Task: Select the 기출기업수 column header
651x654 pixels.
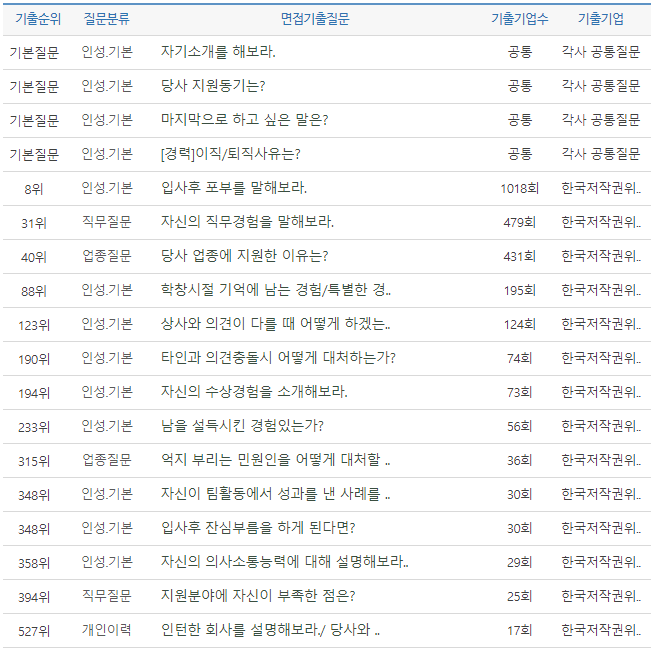Action: [x=519, y=19]
